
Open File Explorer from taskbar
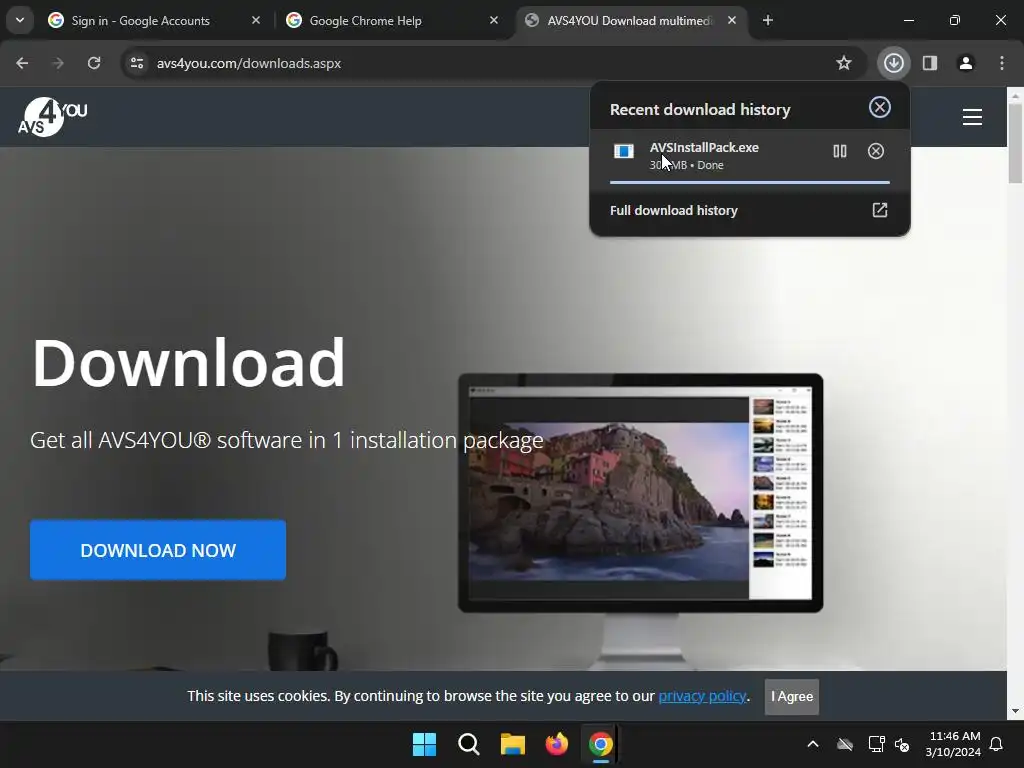[x=513, y=744]
